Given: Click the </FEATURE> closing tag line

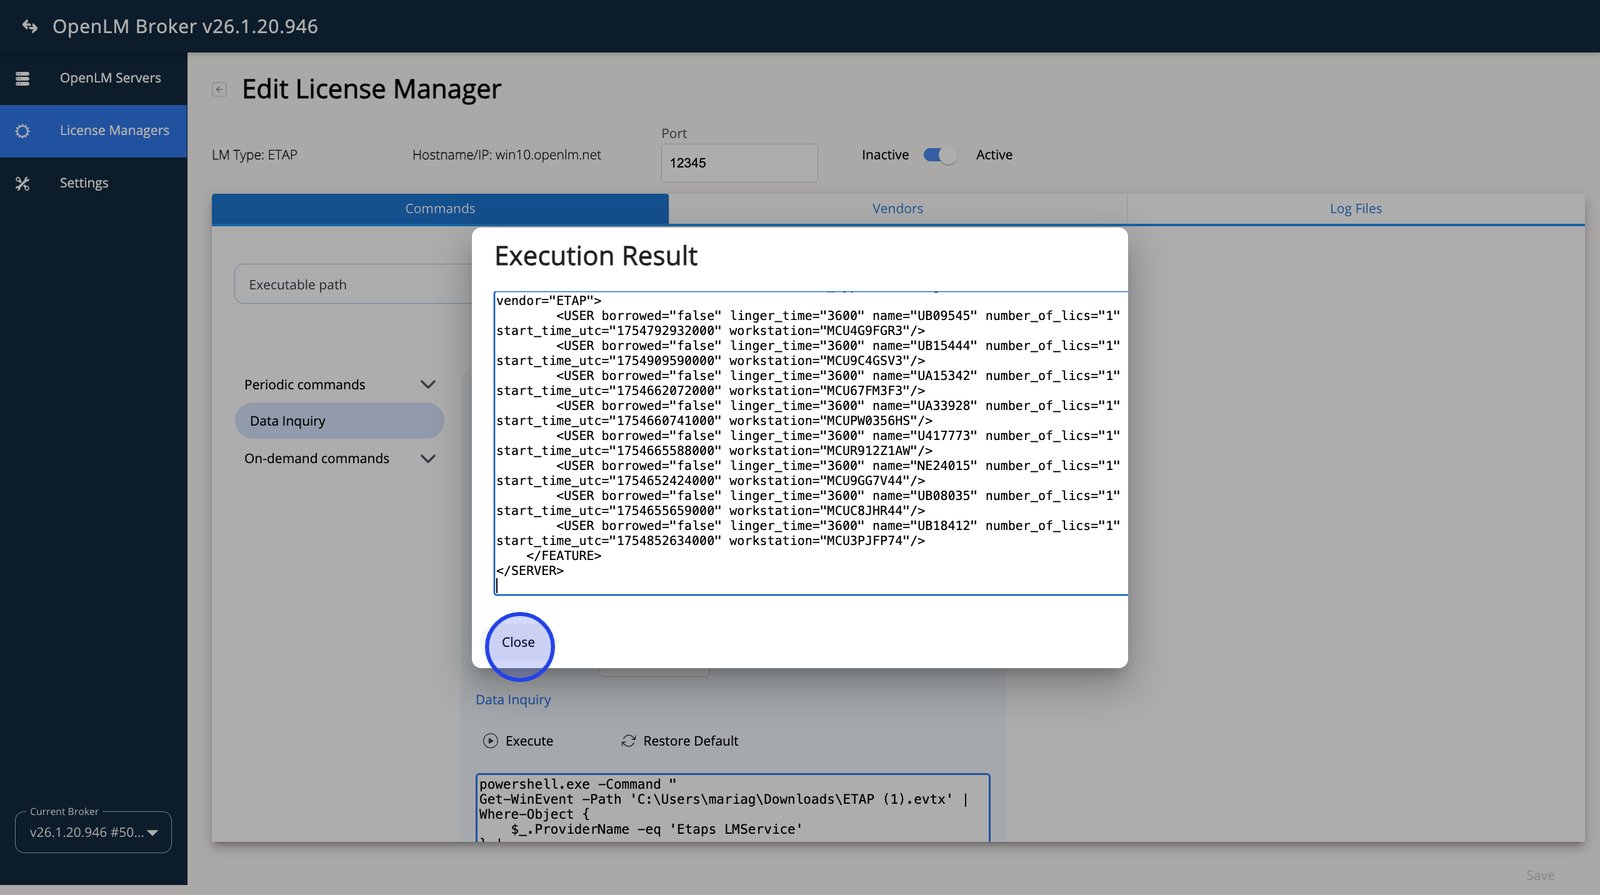Looking at the screenshot, I should (564, 556).
